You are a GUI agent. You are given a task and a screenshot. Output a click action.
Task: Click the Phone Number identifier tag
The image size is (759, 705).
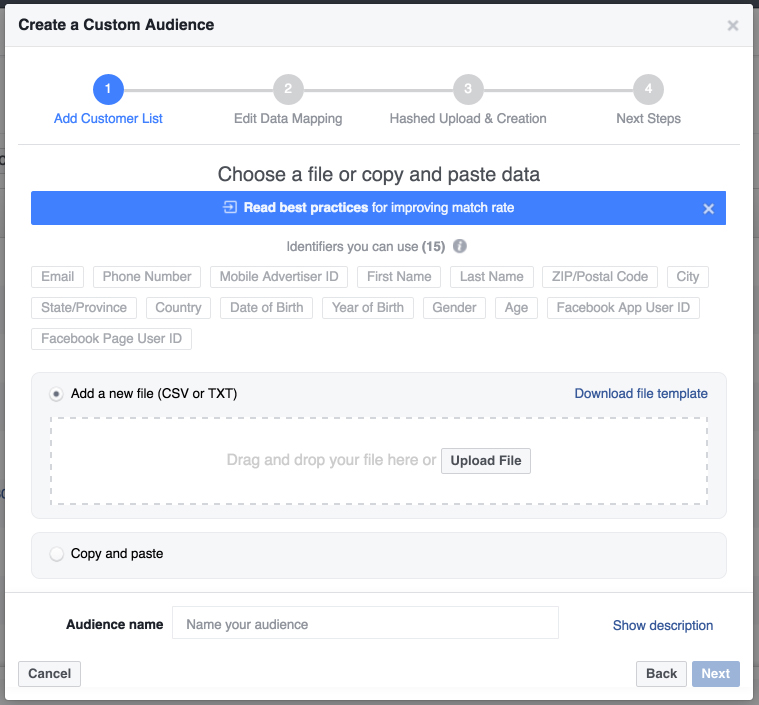click(147, 276)
